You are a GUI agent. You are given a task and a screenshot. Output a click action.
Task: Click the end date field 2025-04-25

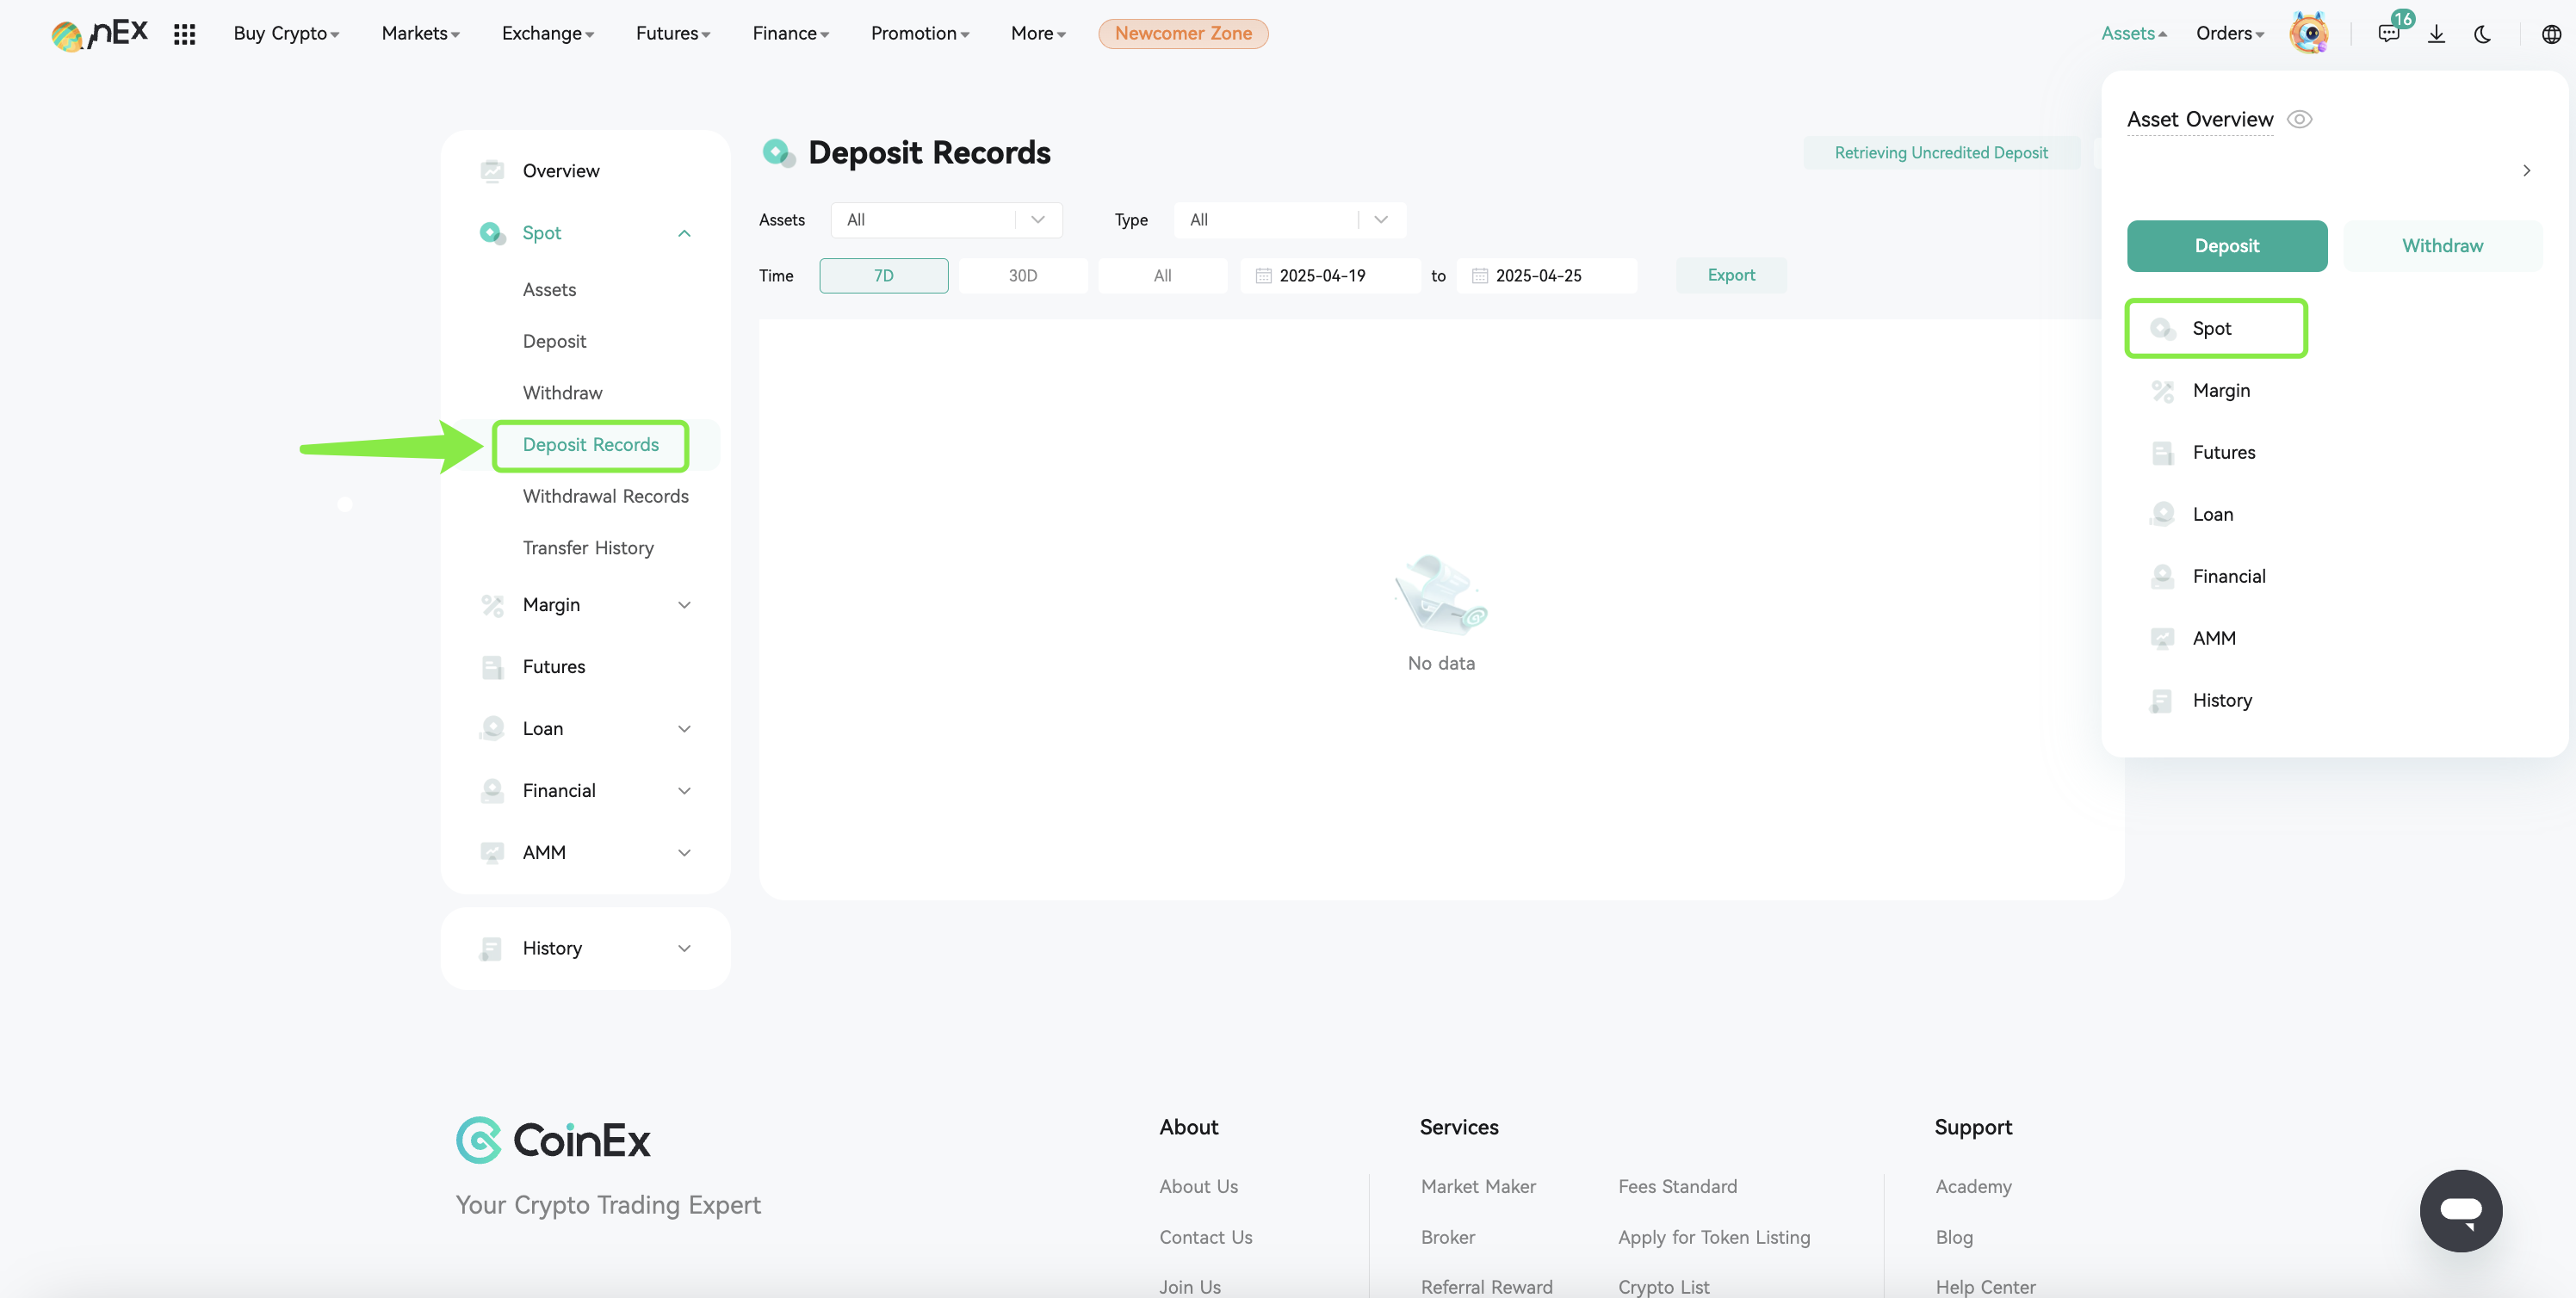(1546, 276)
